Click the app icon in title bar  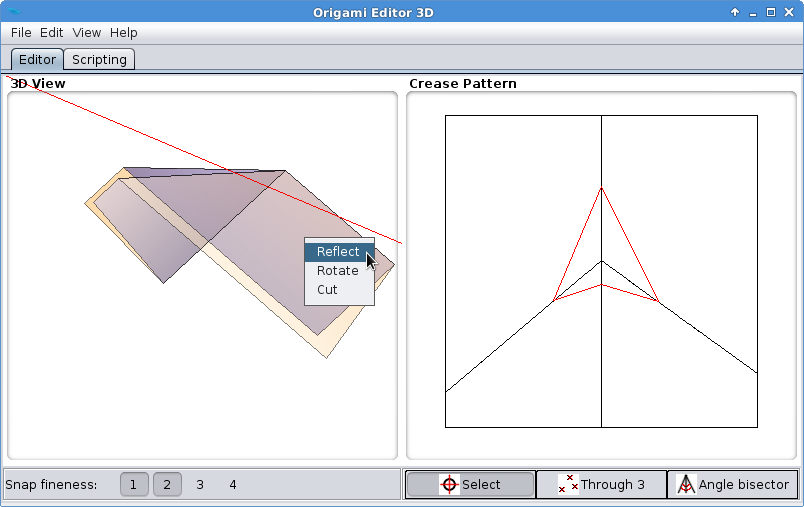tap(13, 12)
